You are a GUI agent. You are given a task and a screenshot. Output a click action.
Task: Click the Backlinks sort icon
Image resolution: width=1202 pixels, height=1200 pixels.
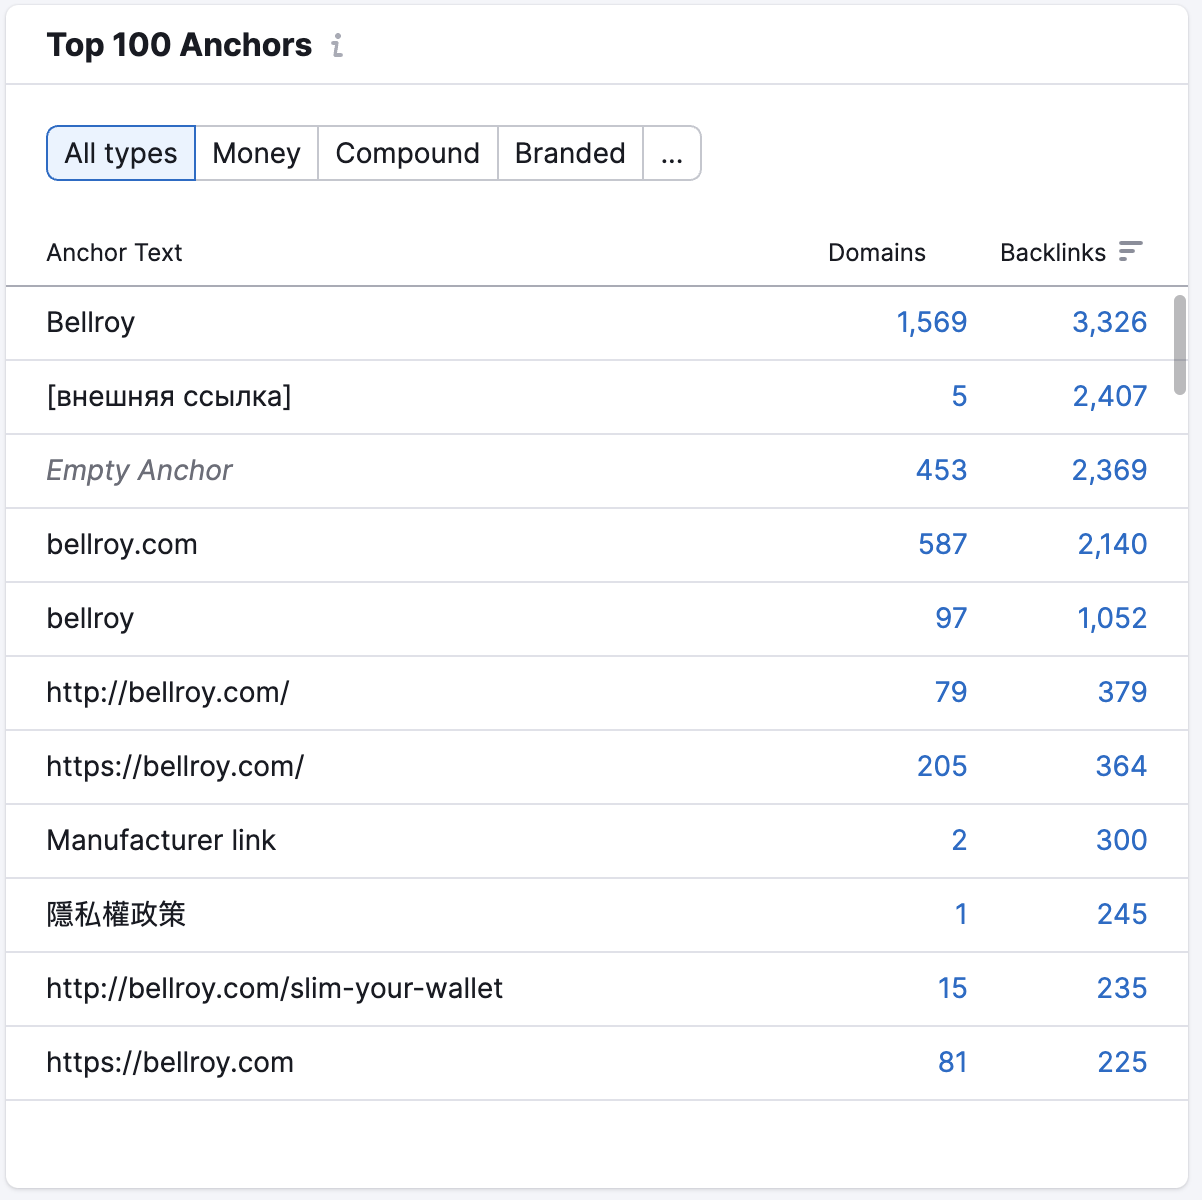1130,252
